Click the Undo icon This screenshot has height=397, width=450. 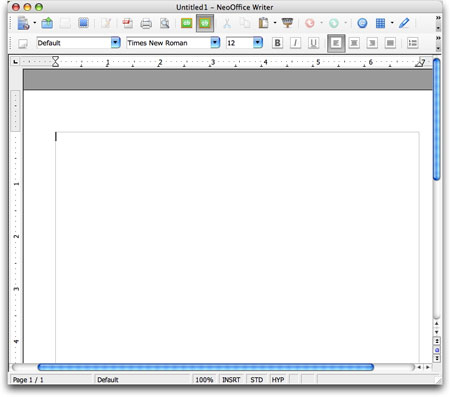[310, 23]
